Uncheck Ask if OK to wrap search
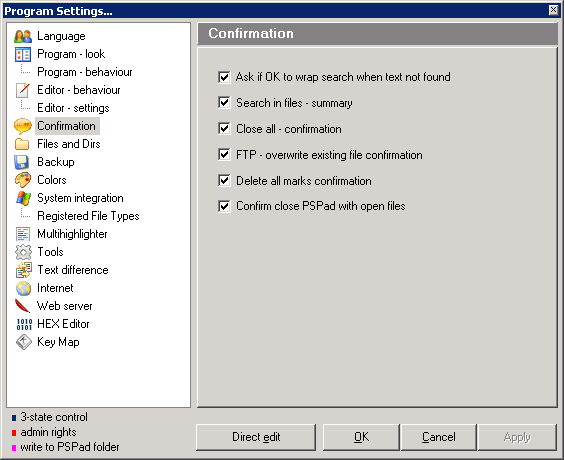 coord(224,77)
